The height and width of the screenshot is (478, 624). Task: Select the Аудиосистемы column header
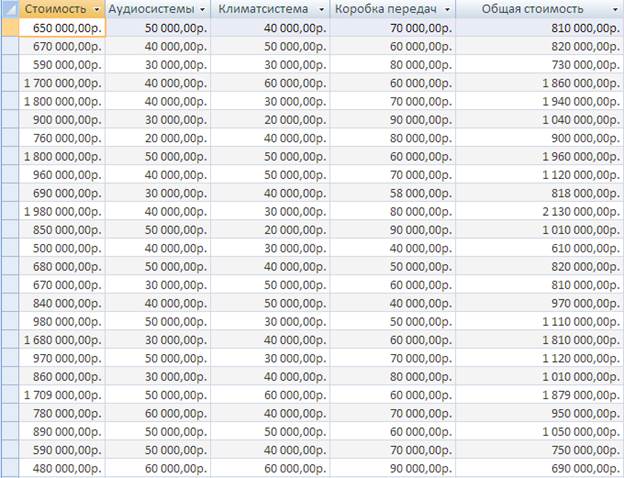coord(158,9)
